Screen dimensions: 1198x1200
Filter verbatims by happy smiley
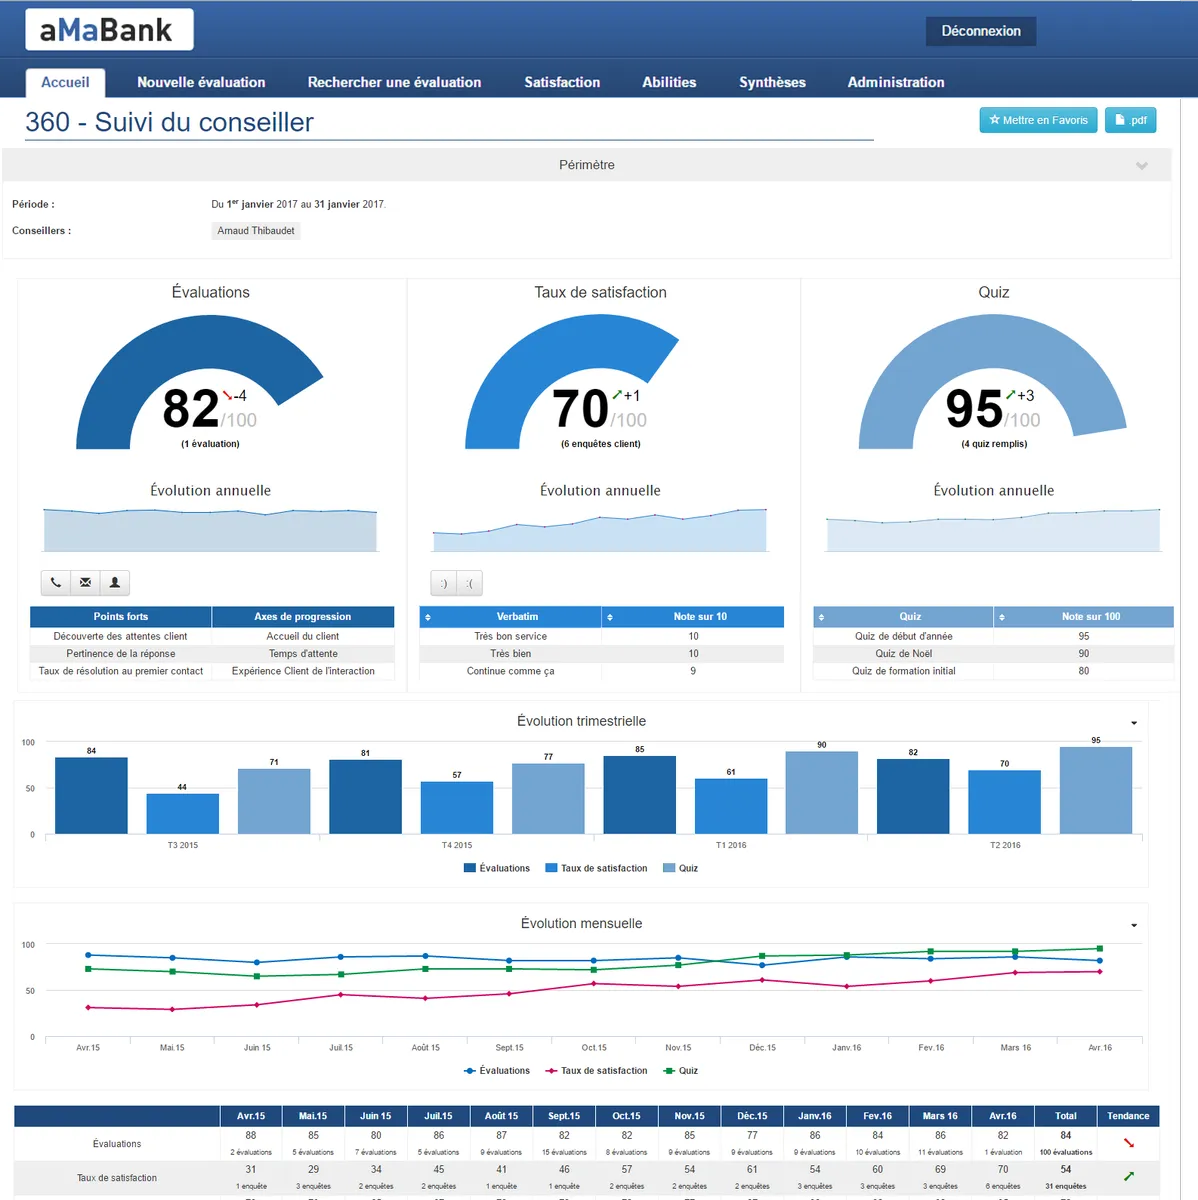(444, 583)
